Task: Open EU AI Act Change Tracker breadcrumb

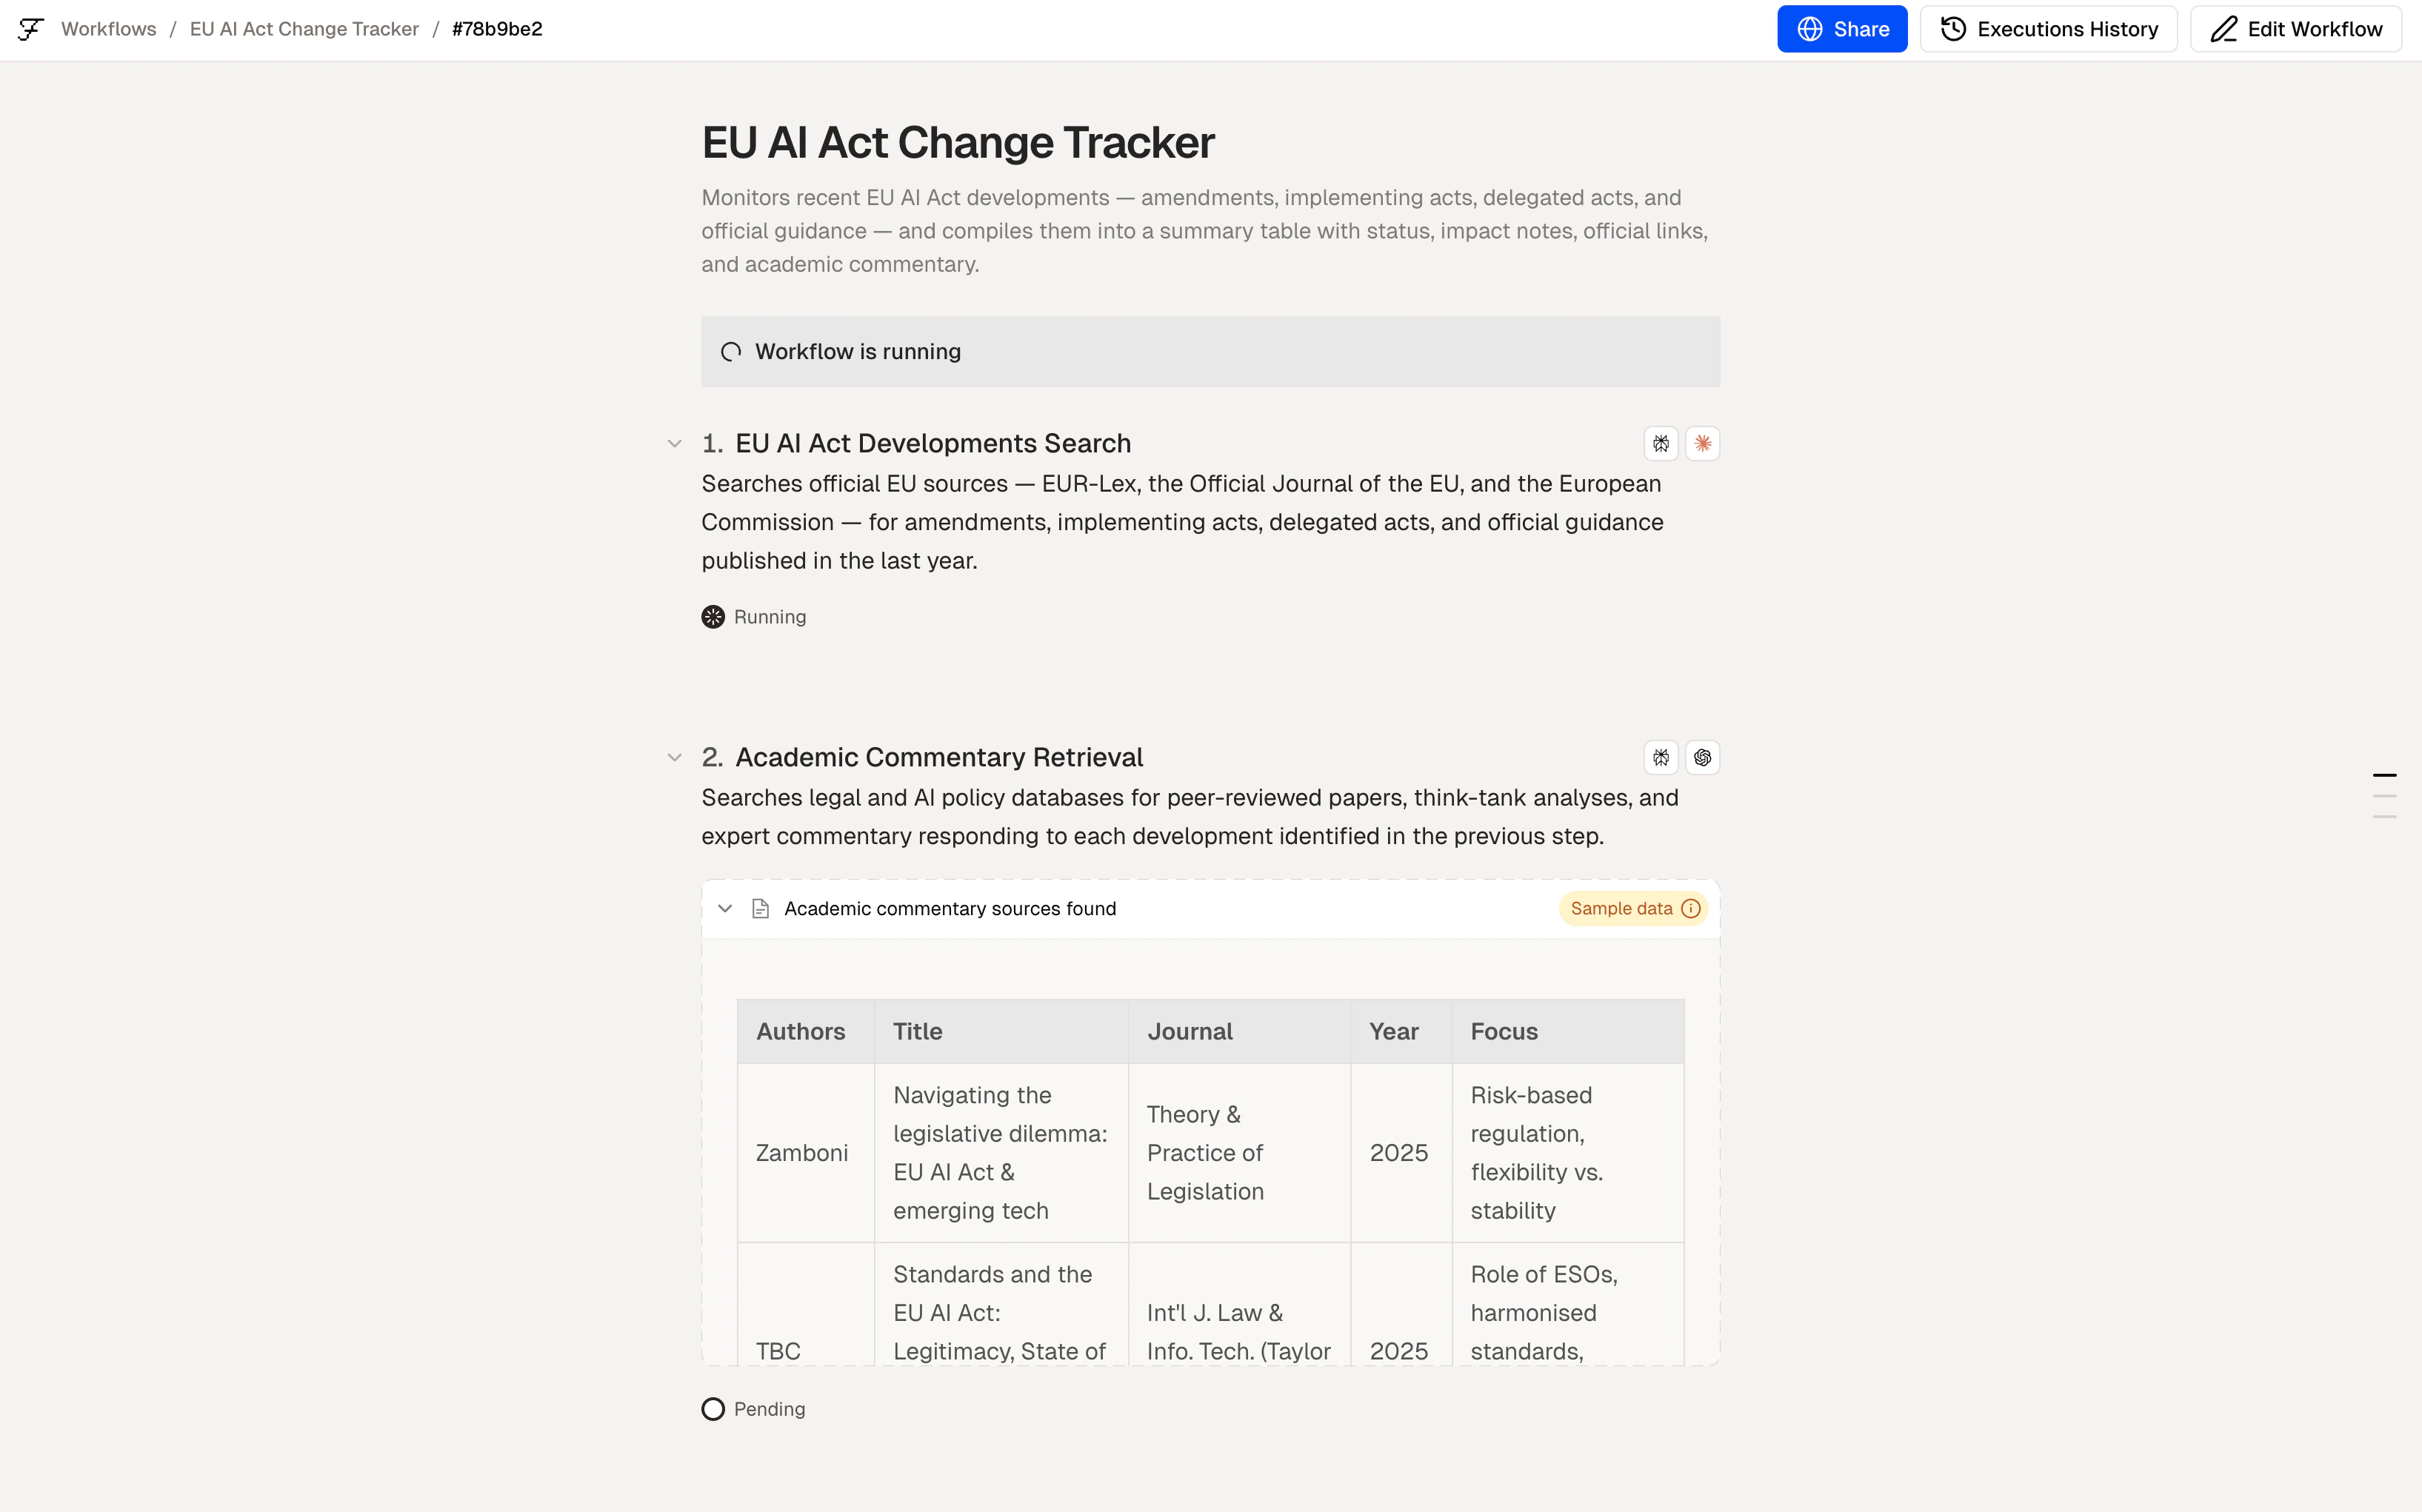Action: [304, 29]
